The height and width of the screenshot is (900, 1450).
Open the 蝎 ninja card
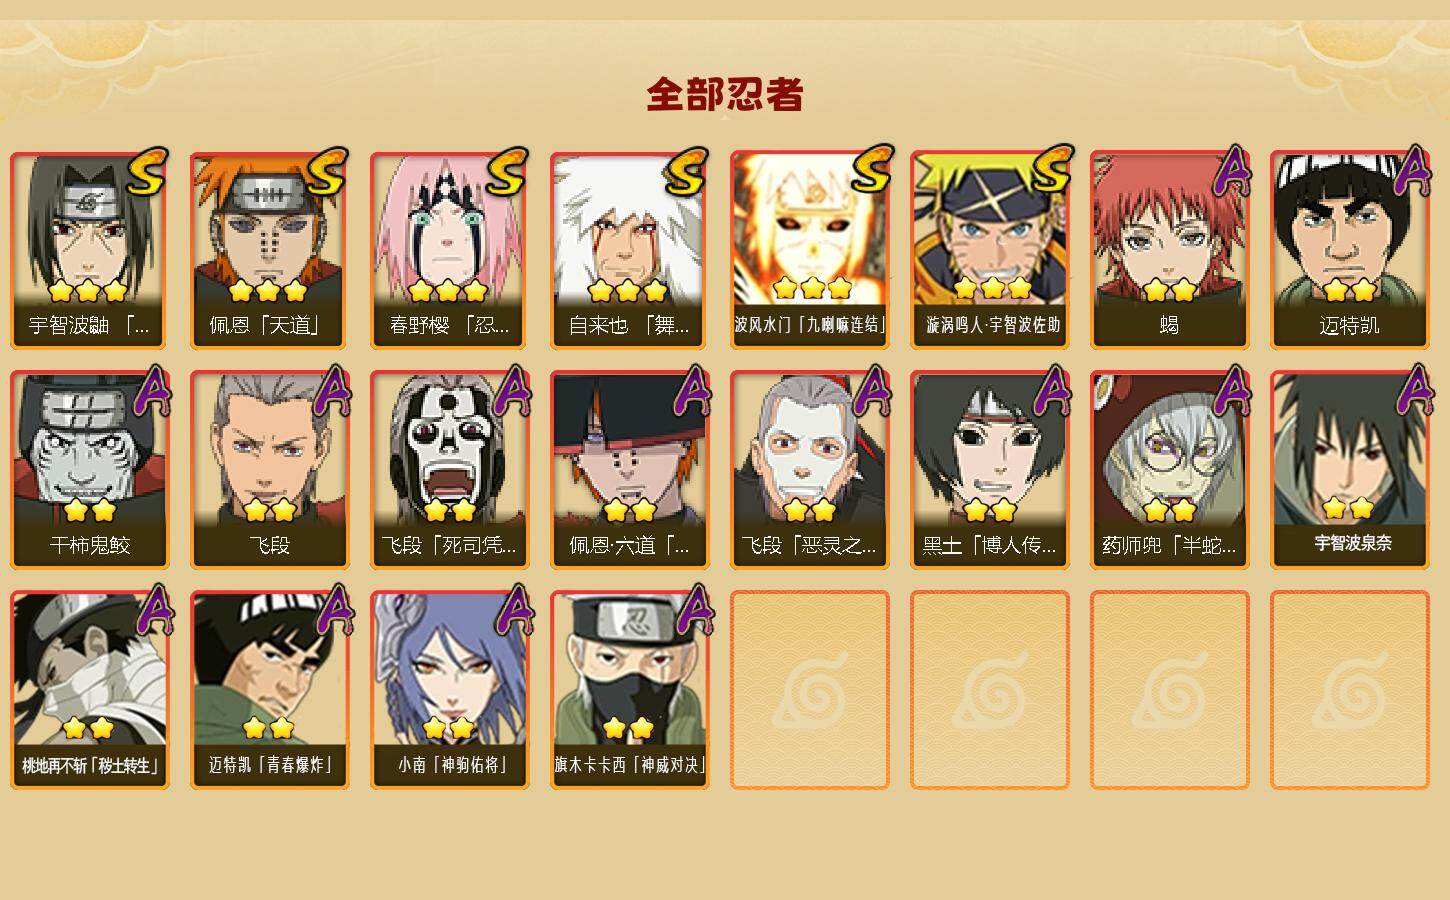pos(1170,250)
